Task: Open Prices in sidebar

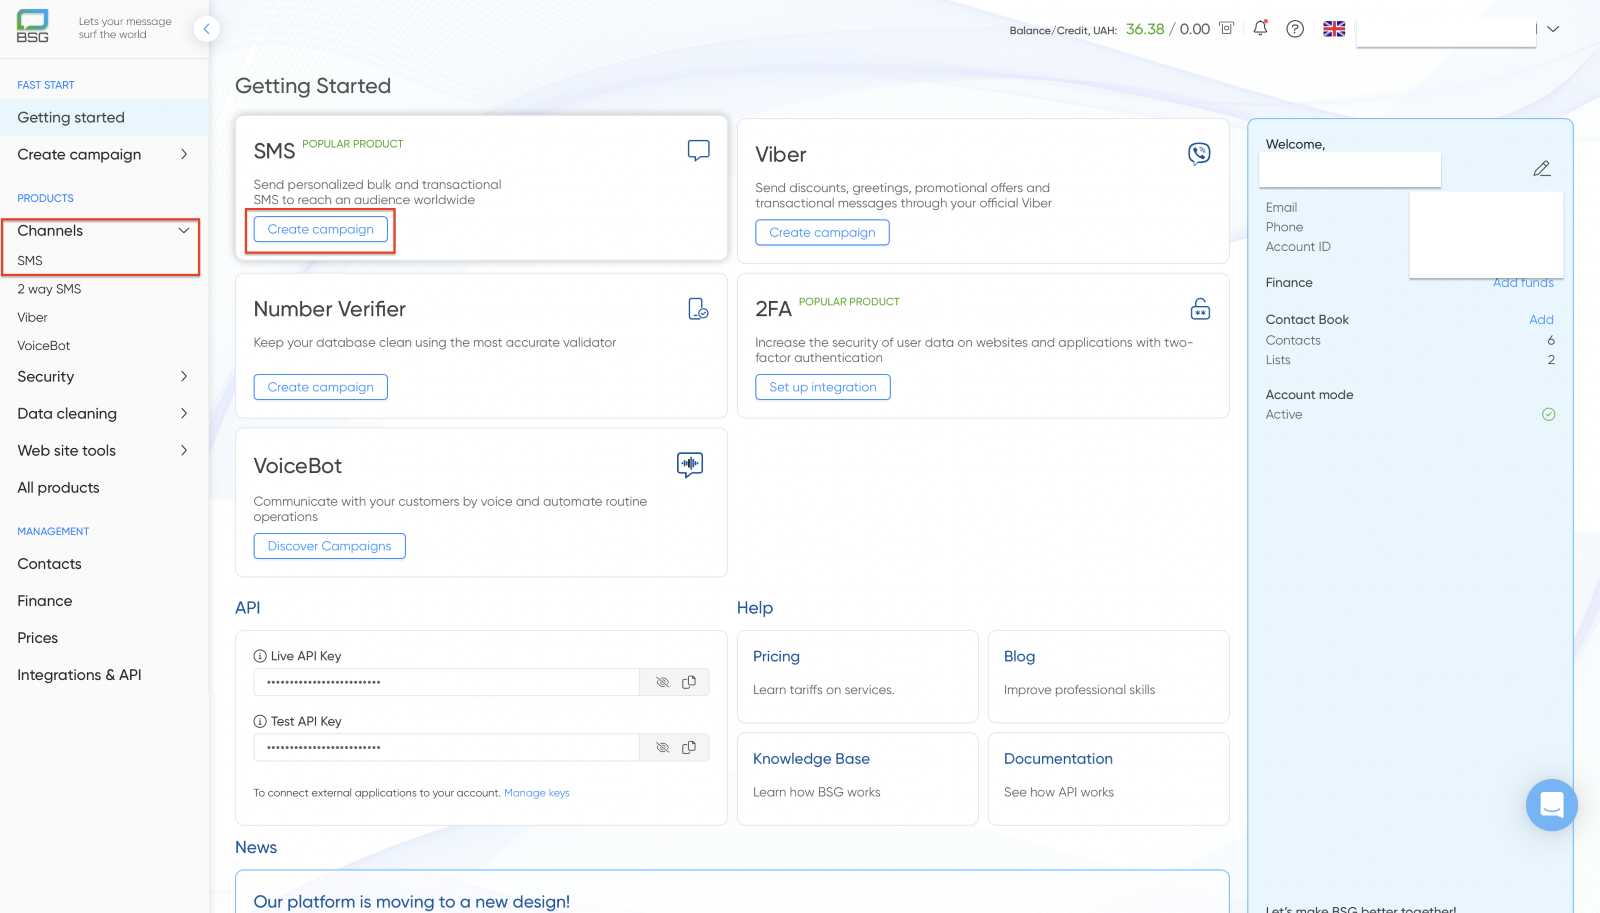Action: (x=38, y=638)
